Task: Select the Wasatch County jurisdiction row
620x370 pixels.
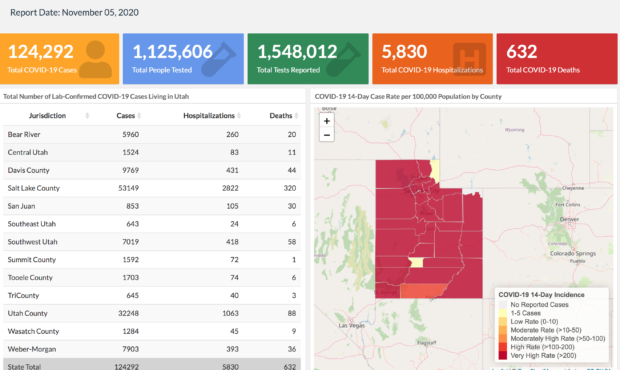Action: tap(152, 331)
